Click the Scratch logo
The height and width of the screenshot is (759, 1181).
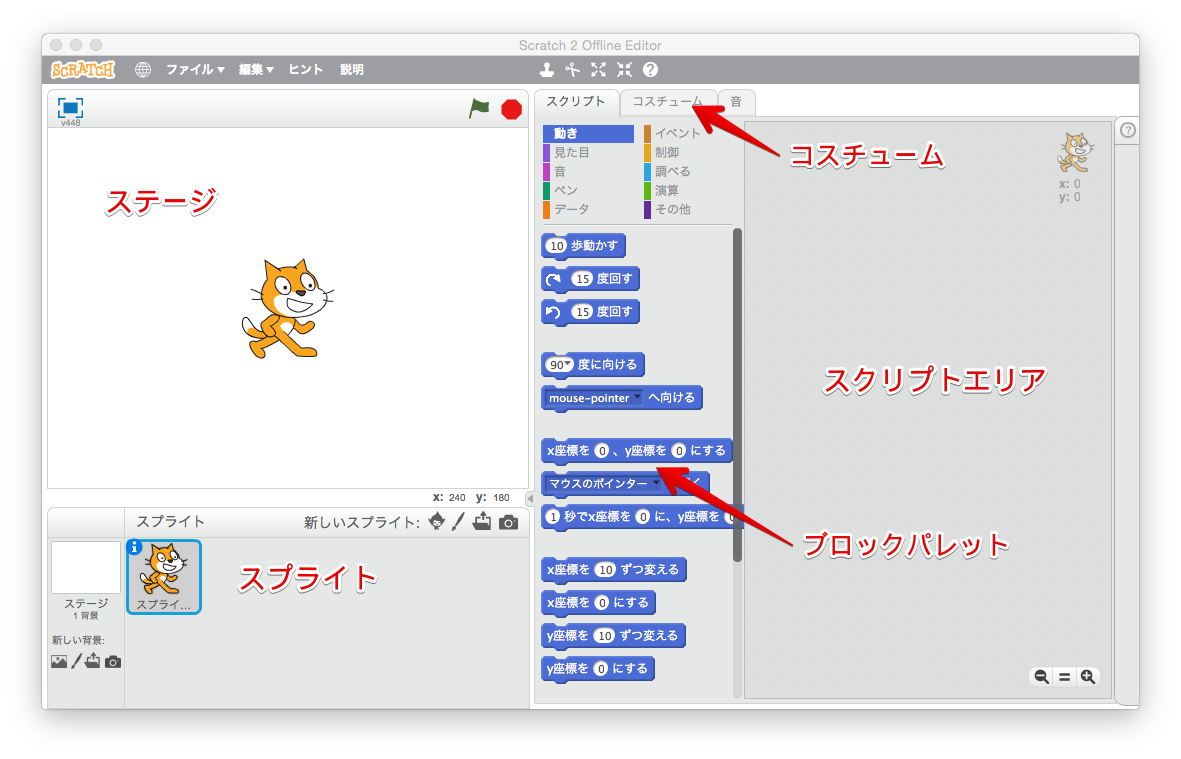[83, 70]
